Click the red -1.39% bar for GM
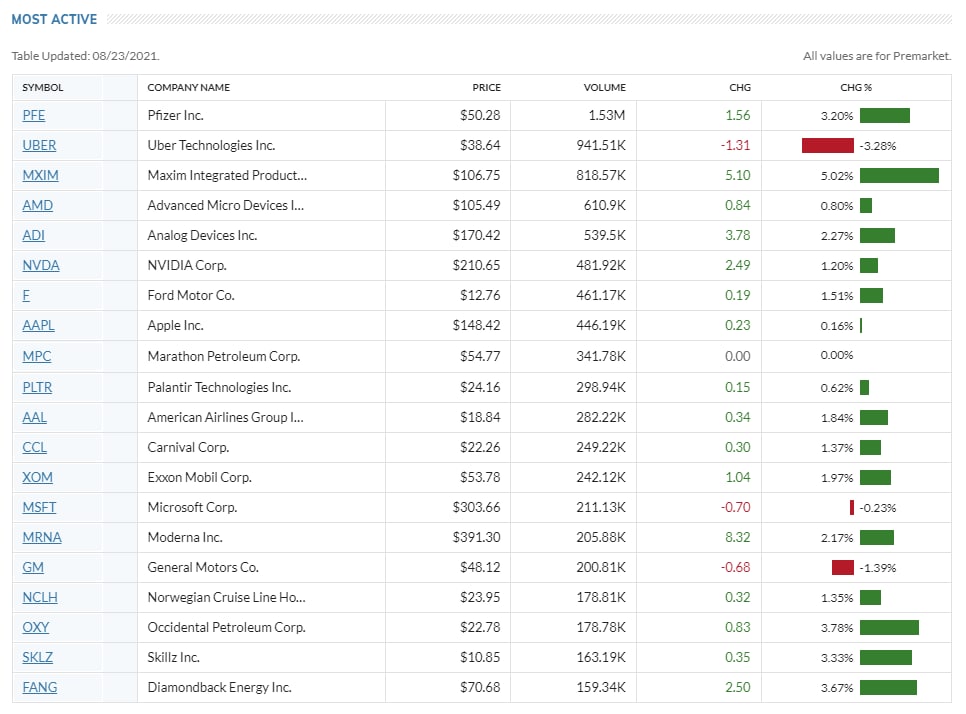The image size is (966, 714). [843, 567]
